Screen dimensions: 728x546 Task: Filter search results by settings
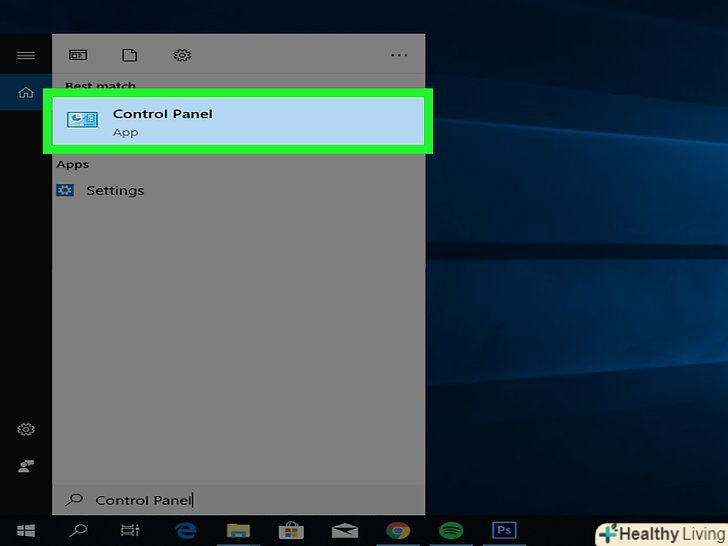click(x=181, y=56)
